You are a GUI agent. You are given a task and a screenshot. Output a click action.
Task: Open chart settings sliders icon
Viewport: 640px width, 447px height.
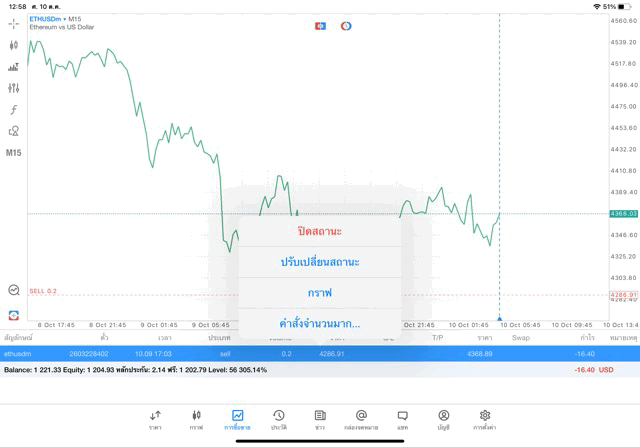pyautogui.click(x=14, y=88)
